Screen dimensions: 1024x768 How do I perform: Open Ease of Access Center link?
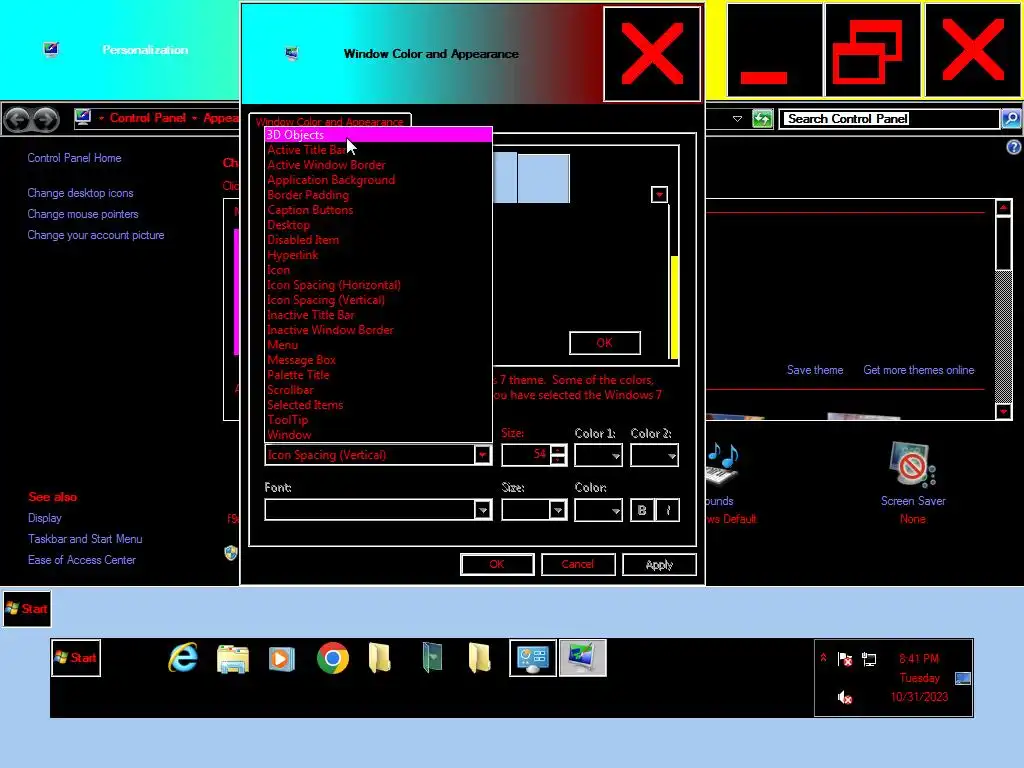click(82, 560)
